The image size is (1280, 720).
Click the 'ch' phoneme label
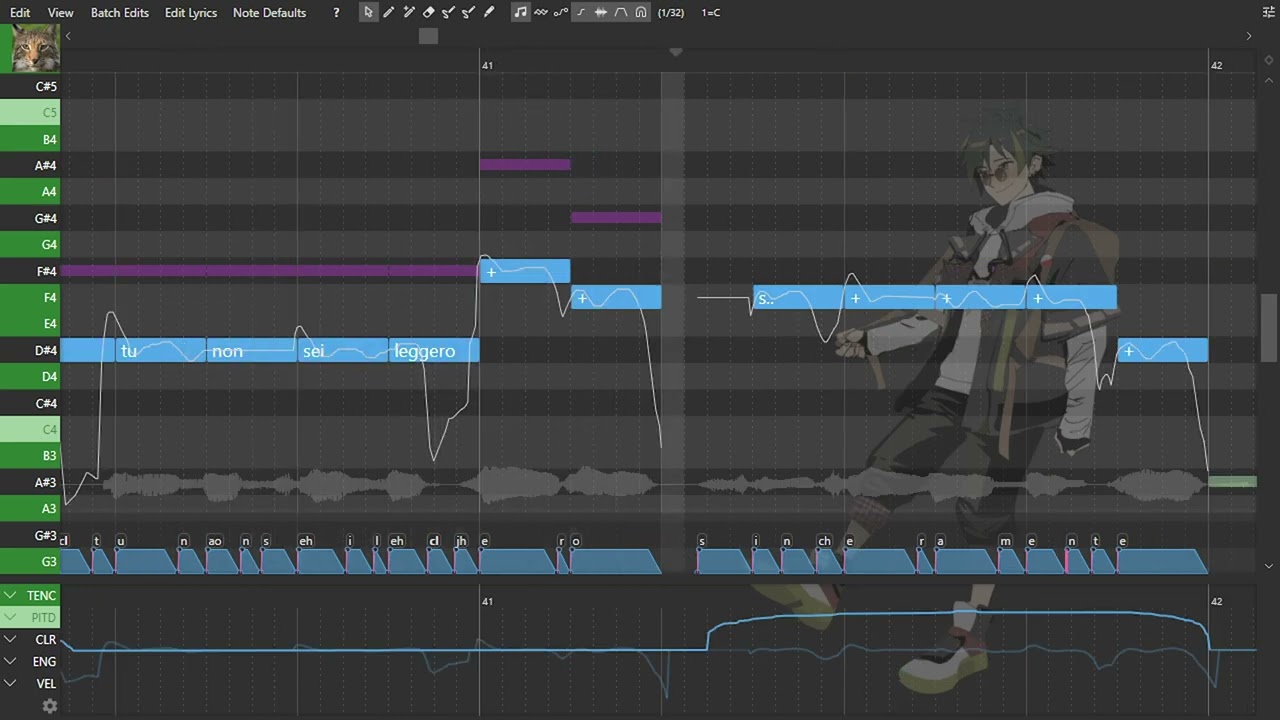[824, 541]
